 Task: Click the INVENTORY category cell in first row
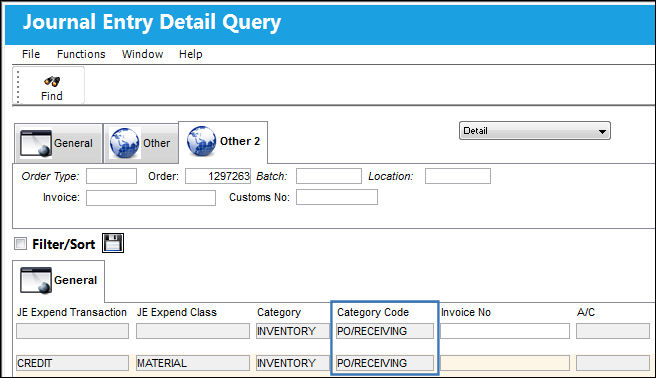(x=293, y=331)
